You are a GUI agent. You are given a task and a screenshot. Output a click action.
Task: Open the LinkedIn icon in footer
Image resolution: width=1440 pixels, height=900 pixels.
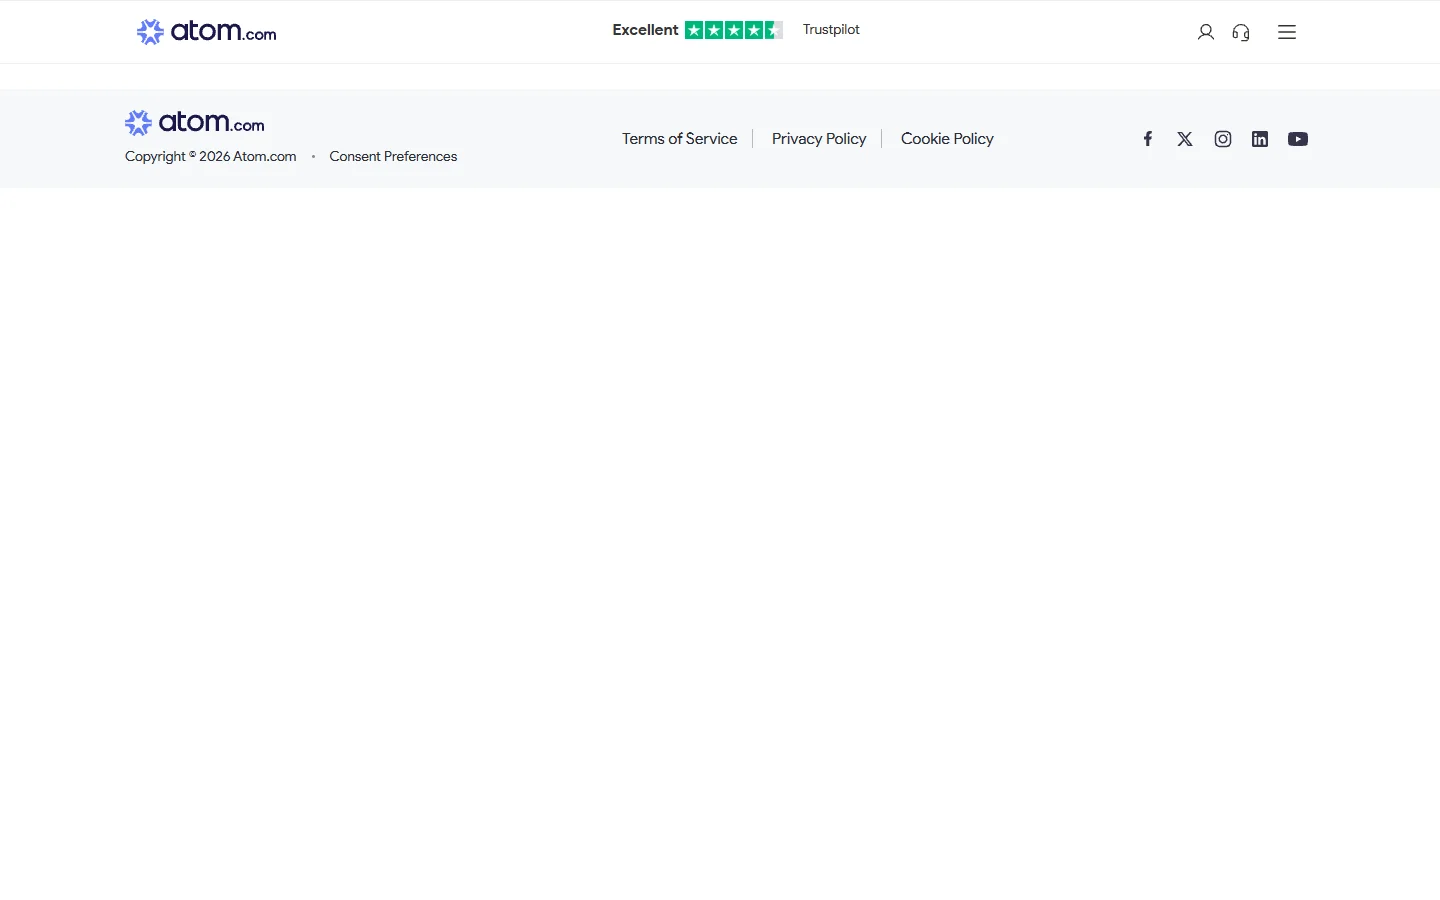[1260, 139]
